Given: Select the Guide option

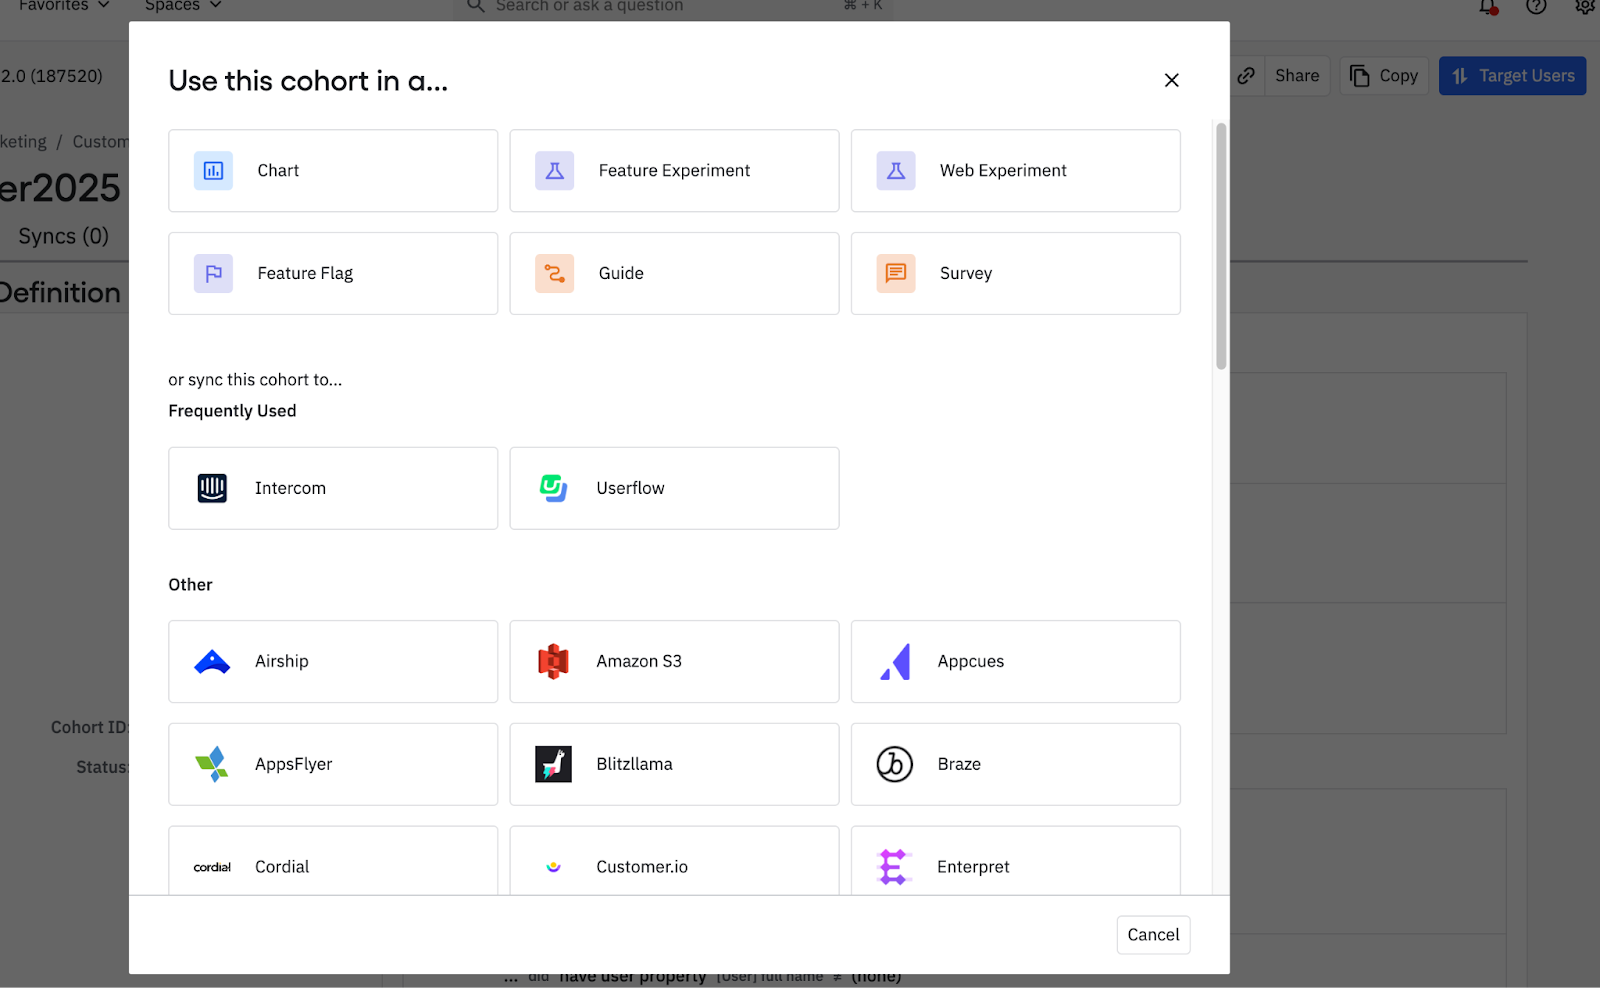Looking at the screenshot, I should (674, 274).
